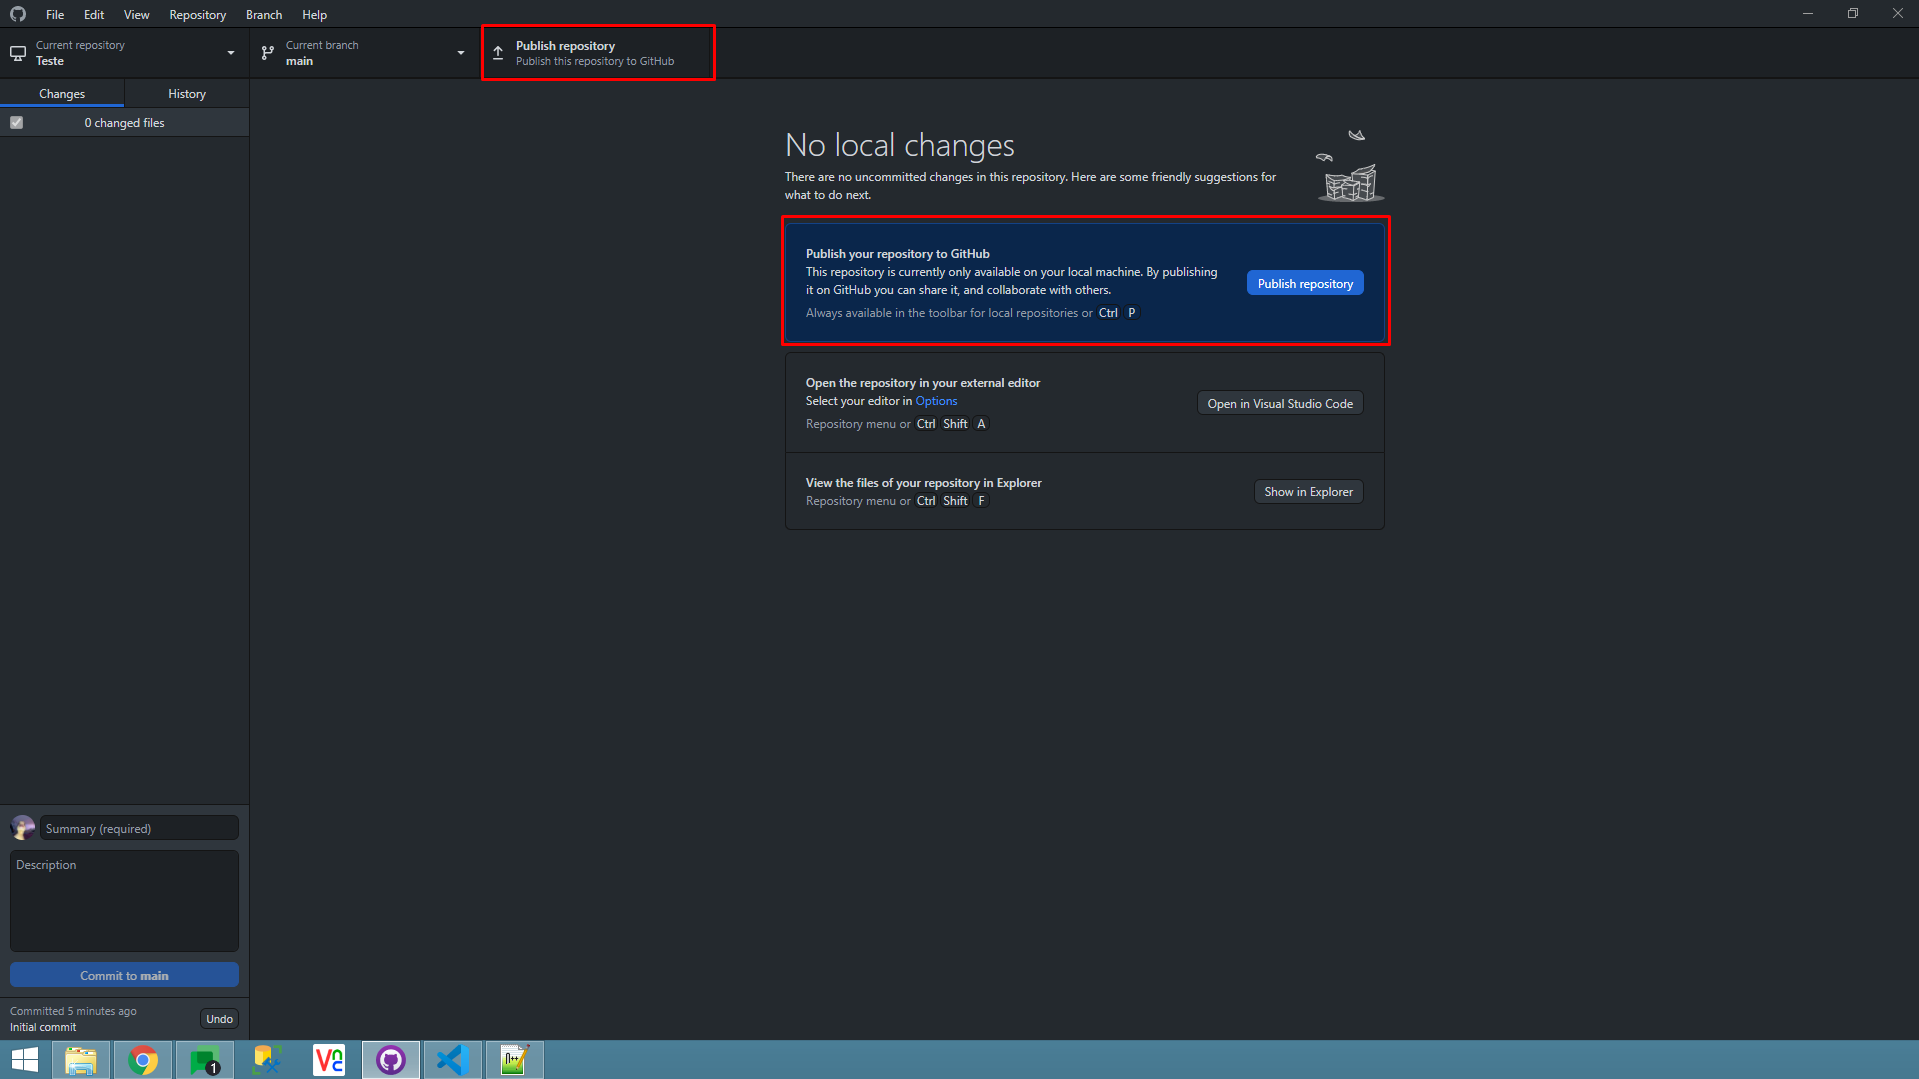Expand the Current repository Teste dropdown

[x=124, y=53]
